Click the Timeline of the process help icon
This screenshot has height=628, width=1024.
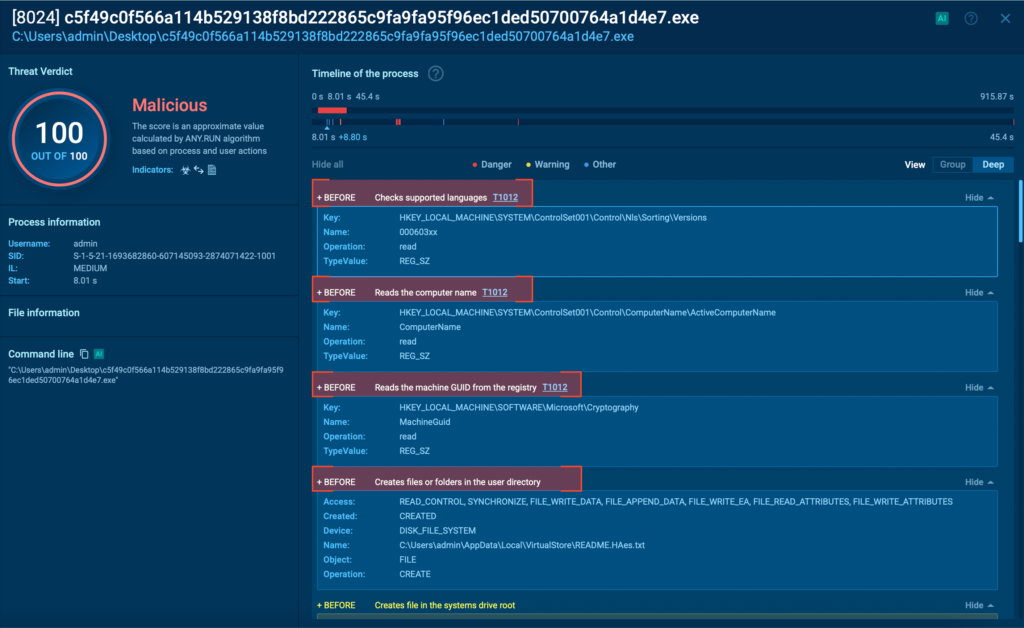click(x=436, y=74)
